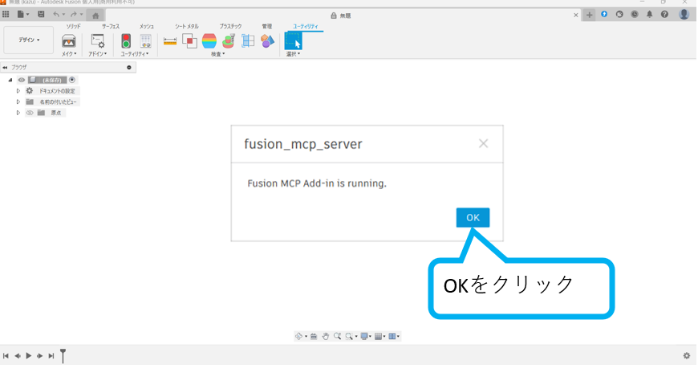The width and height of the screenshot is (698, 365).
Task: Select the Zoom magnifier tool
Action: point(337,337)
